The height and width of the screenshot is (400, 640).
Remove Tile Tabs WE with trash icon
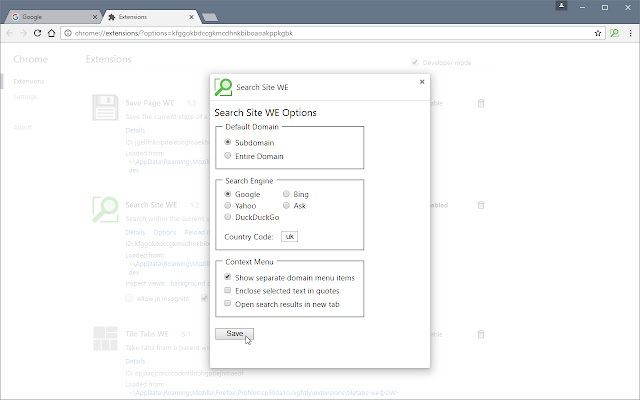(481, 334)
